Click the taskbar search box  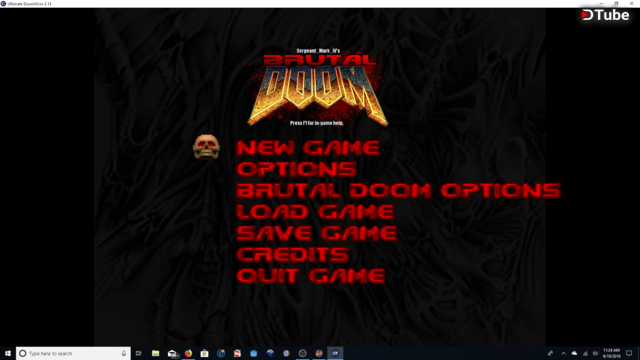coord(73,353)
